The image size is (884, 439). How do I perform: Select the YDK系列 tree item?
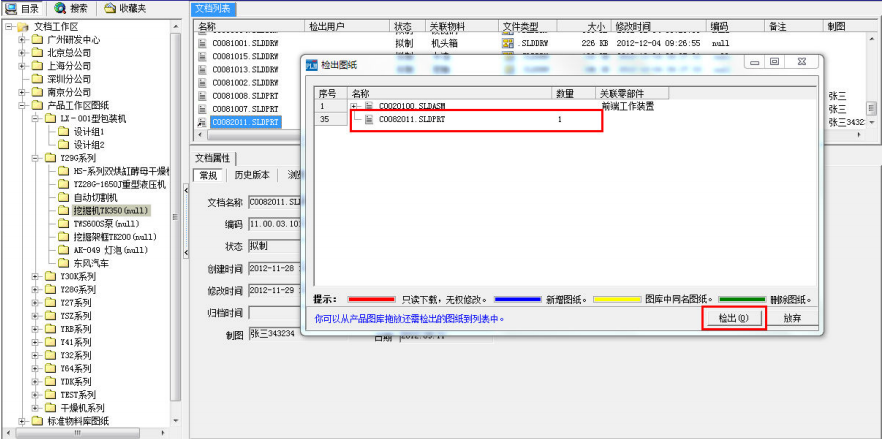tap(76, 382)
